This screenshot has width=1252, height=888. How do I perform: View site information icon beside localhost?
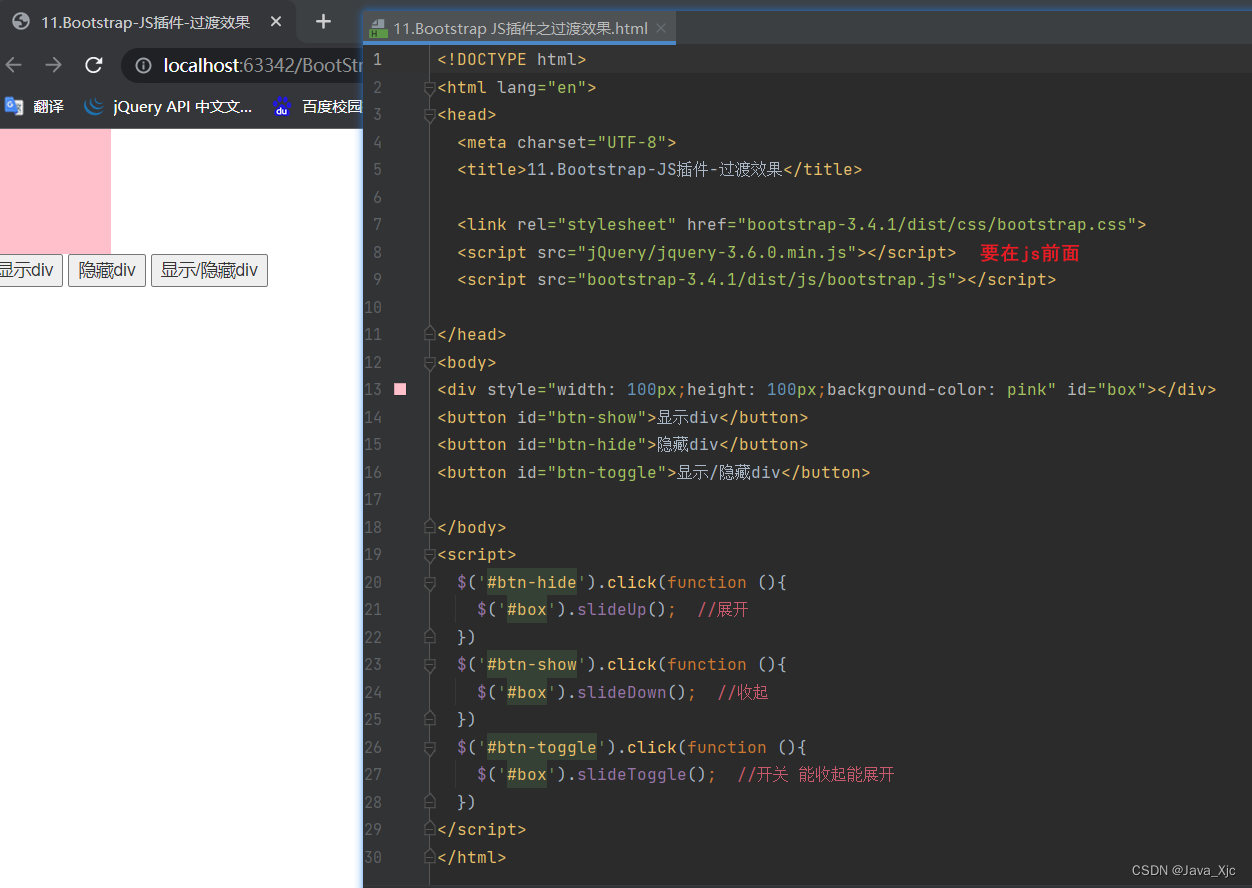[x=144, y=65]
